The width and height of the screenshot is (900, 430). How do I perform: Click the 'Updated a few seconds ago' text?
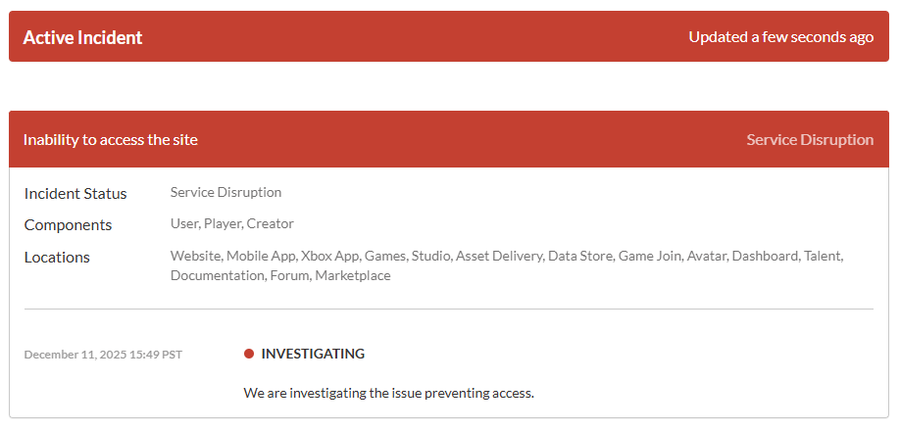point(781,37)
